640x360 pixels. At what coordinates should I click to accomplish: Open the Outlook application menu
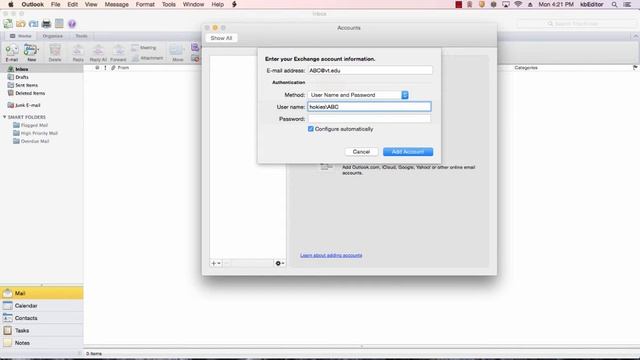[x=32, y=4]
